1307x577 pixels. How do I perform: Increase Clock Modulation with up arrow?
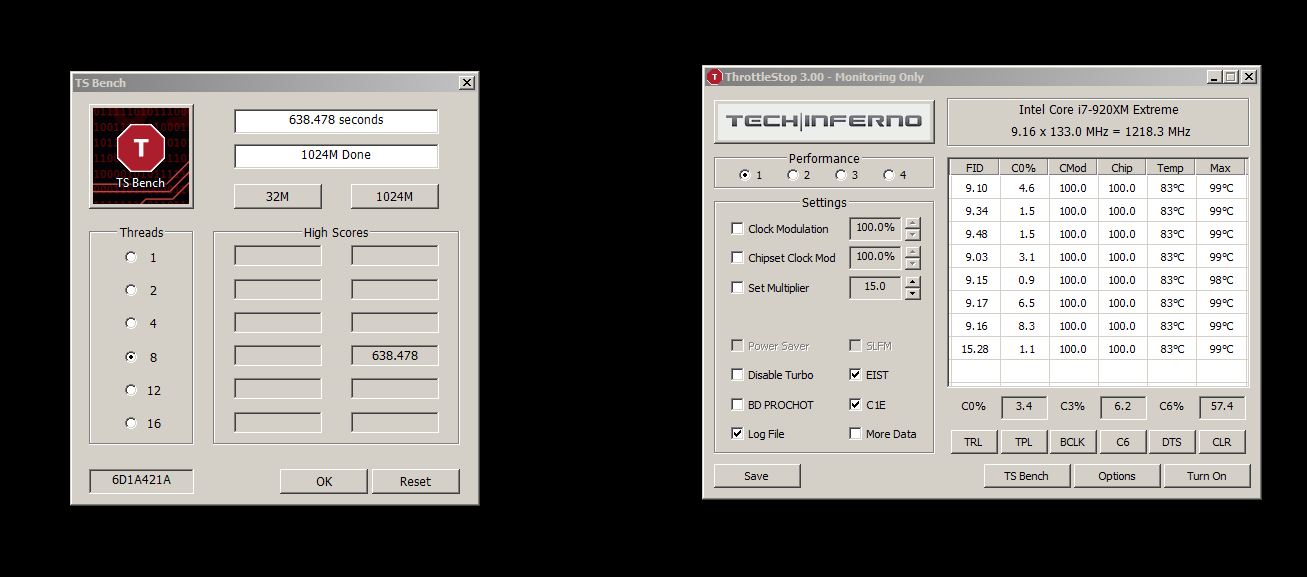[x=912, y=223]
